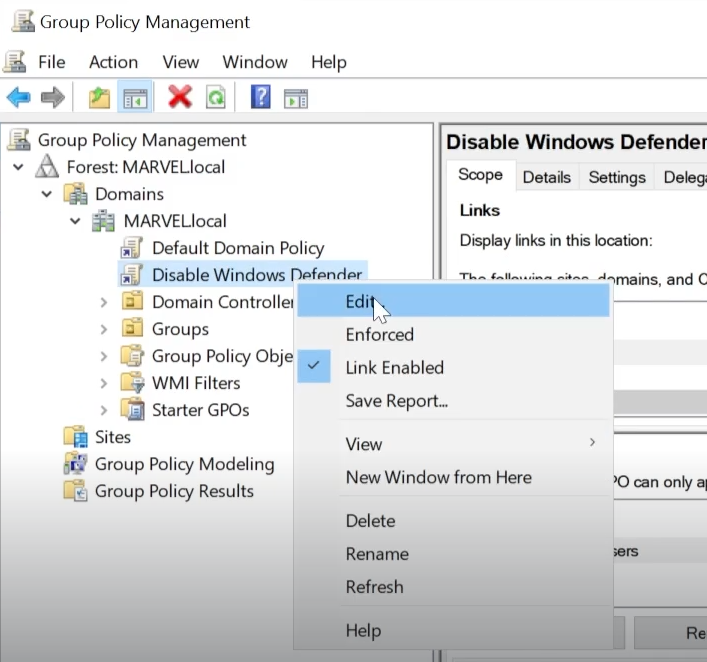
Task: Select the Group Policy Results label
Action: pos(174,491)
